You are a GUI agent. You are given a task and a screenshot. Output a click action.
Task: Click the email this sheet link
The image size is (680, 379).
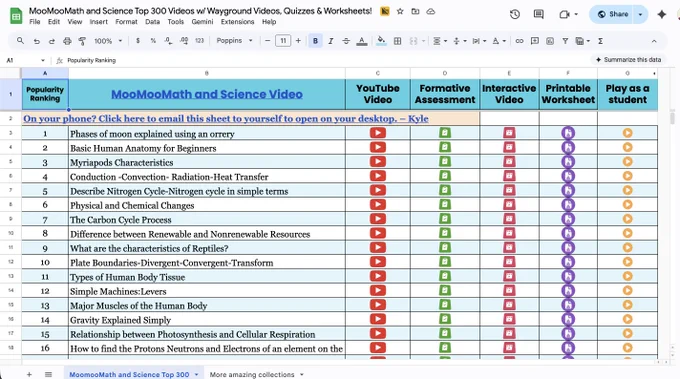click(x=226, y=118)
